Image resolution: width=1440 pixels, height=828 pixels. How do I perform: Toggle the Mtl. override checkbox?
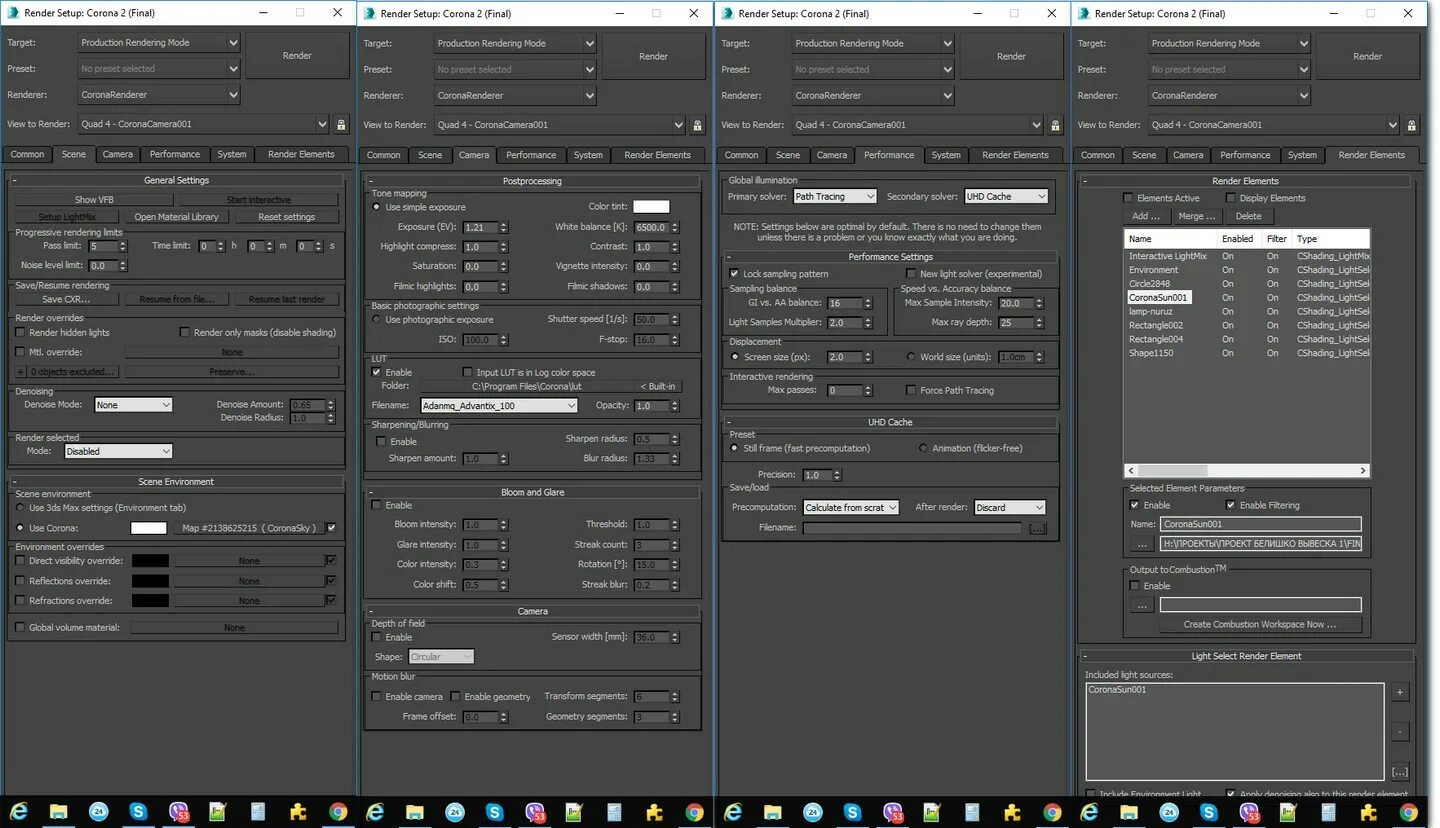(20, 352)
